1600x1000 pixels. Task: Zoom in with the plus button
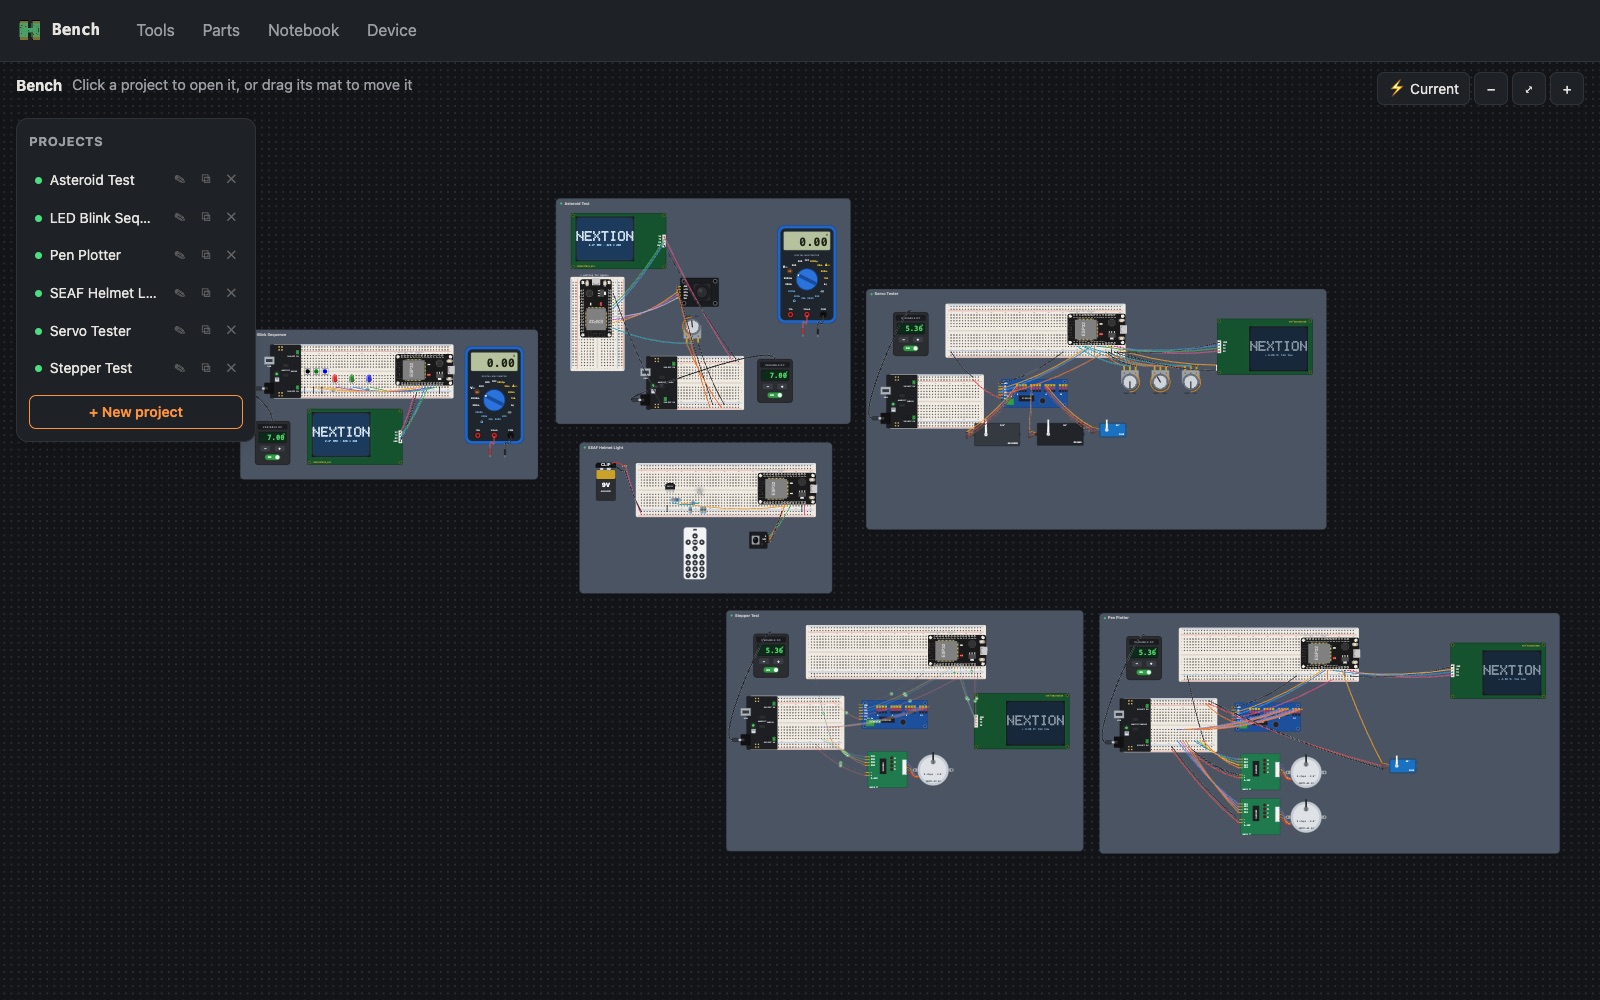click(1567, 89)
